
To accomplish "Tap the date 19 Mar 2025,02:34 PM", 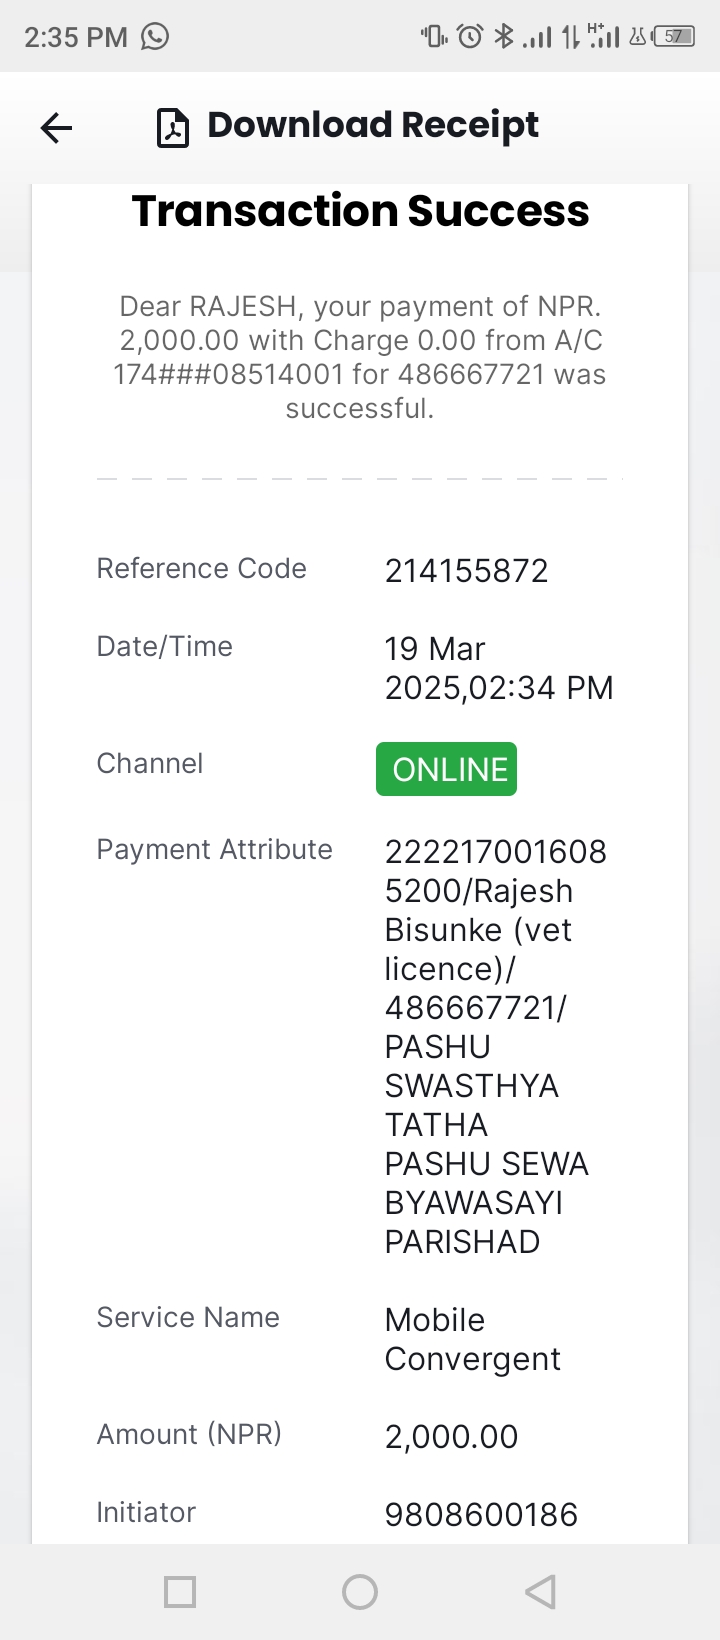I will (x=499, y=668).
